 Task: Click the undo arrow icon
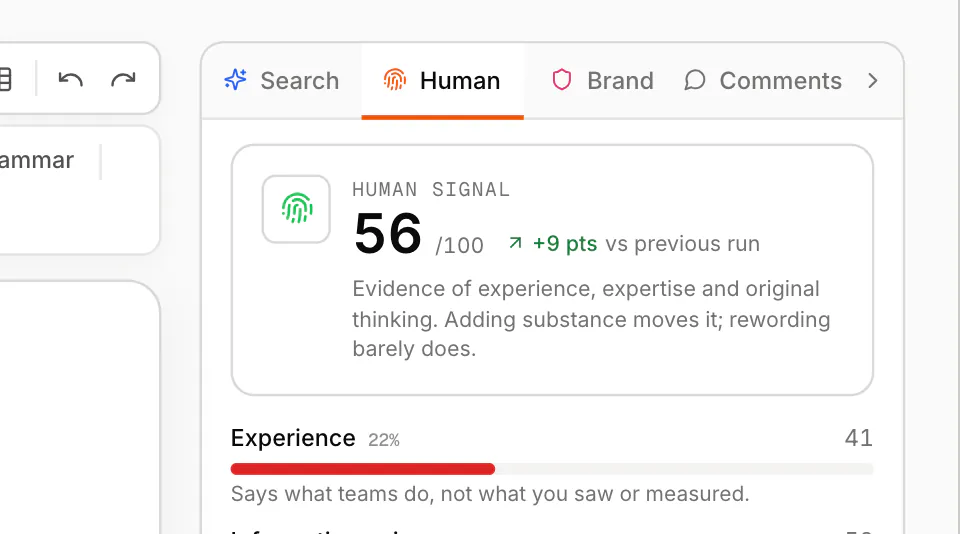(70, 79)
